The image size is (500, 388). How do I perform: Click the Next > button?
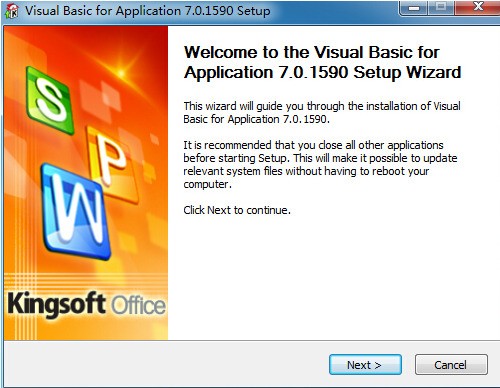coord(365,365)
